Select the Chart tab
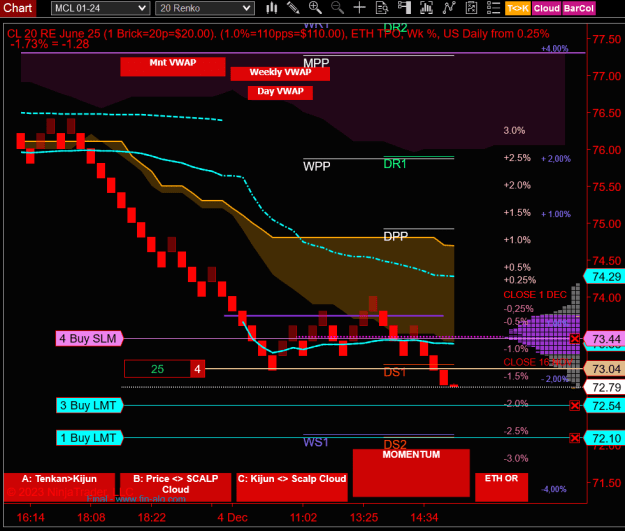625x531 pixels. [18, 8]
